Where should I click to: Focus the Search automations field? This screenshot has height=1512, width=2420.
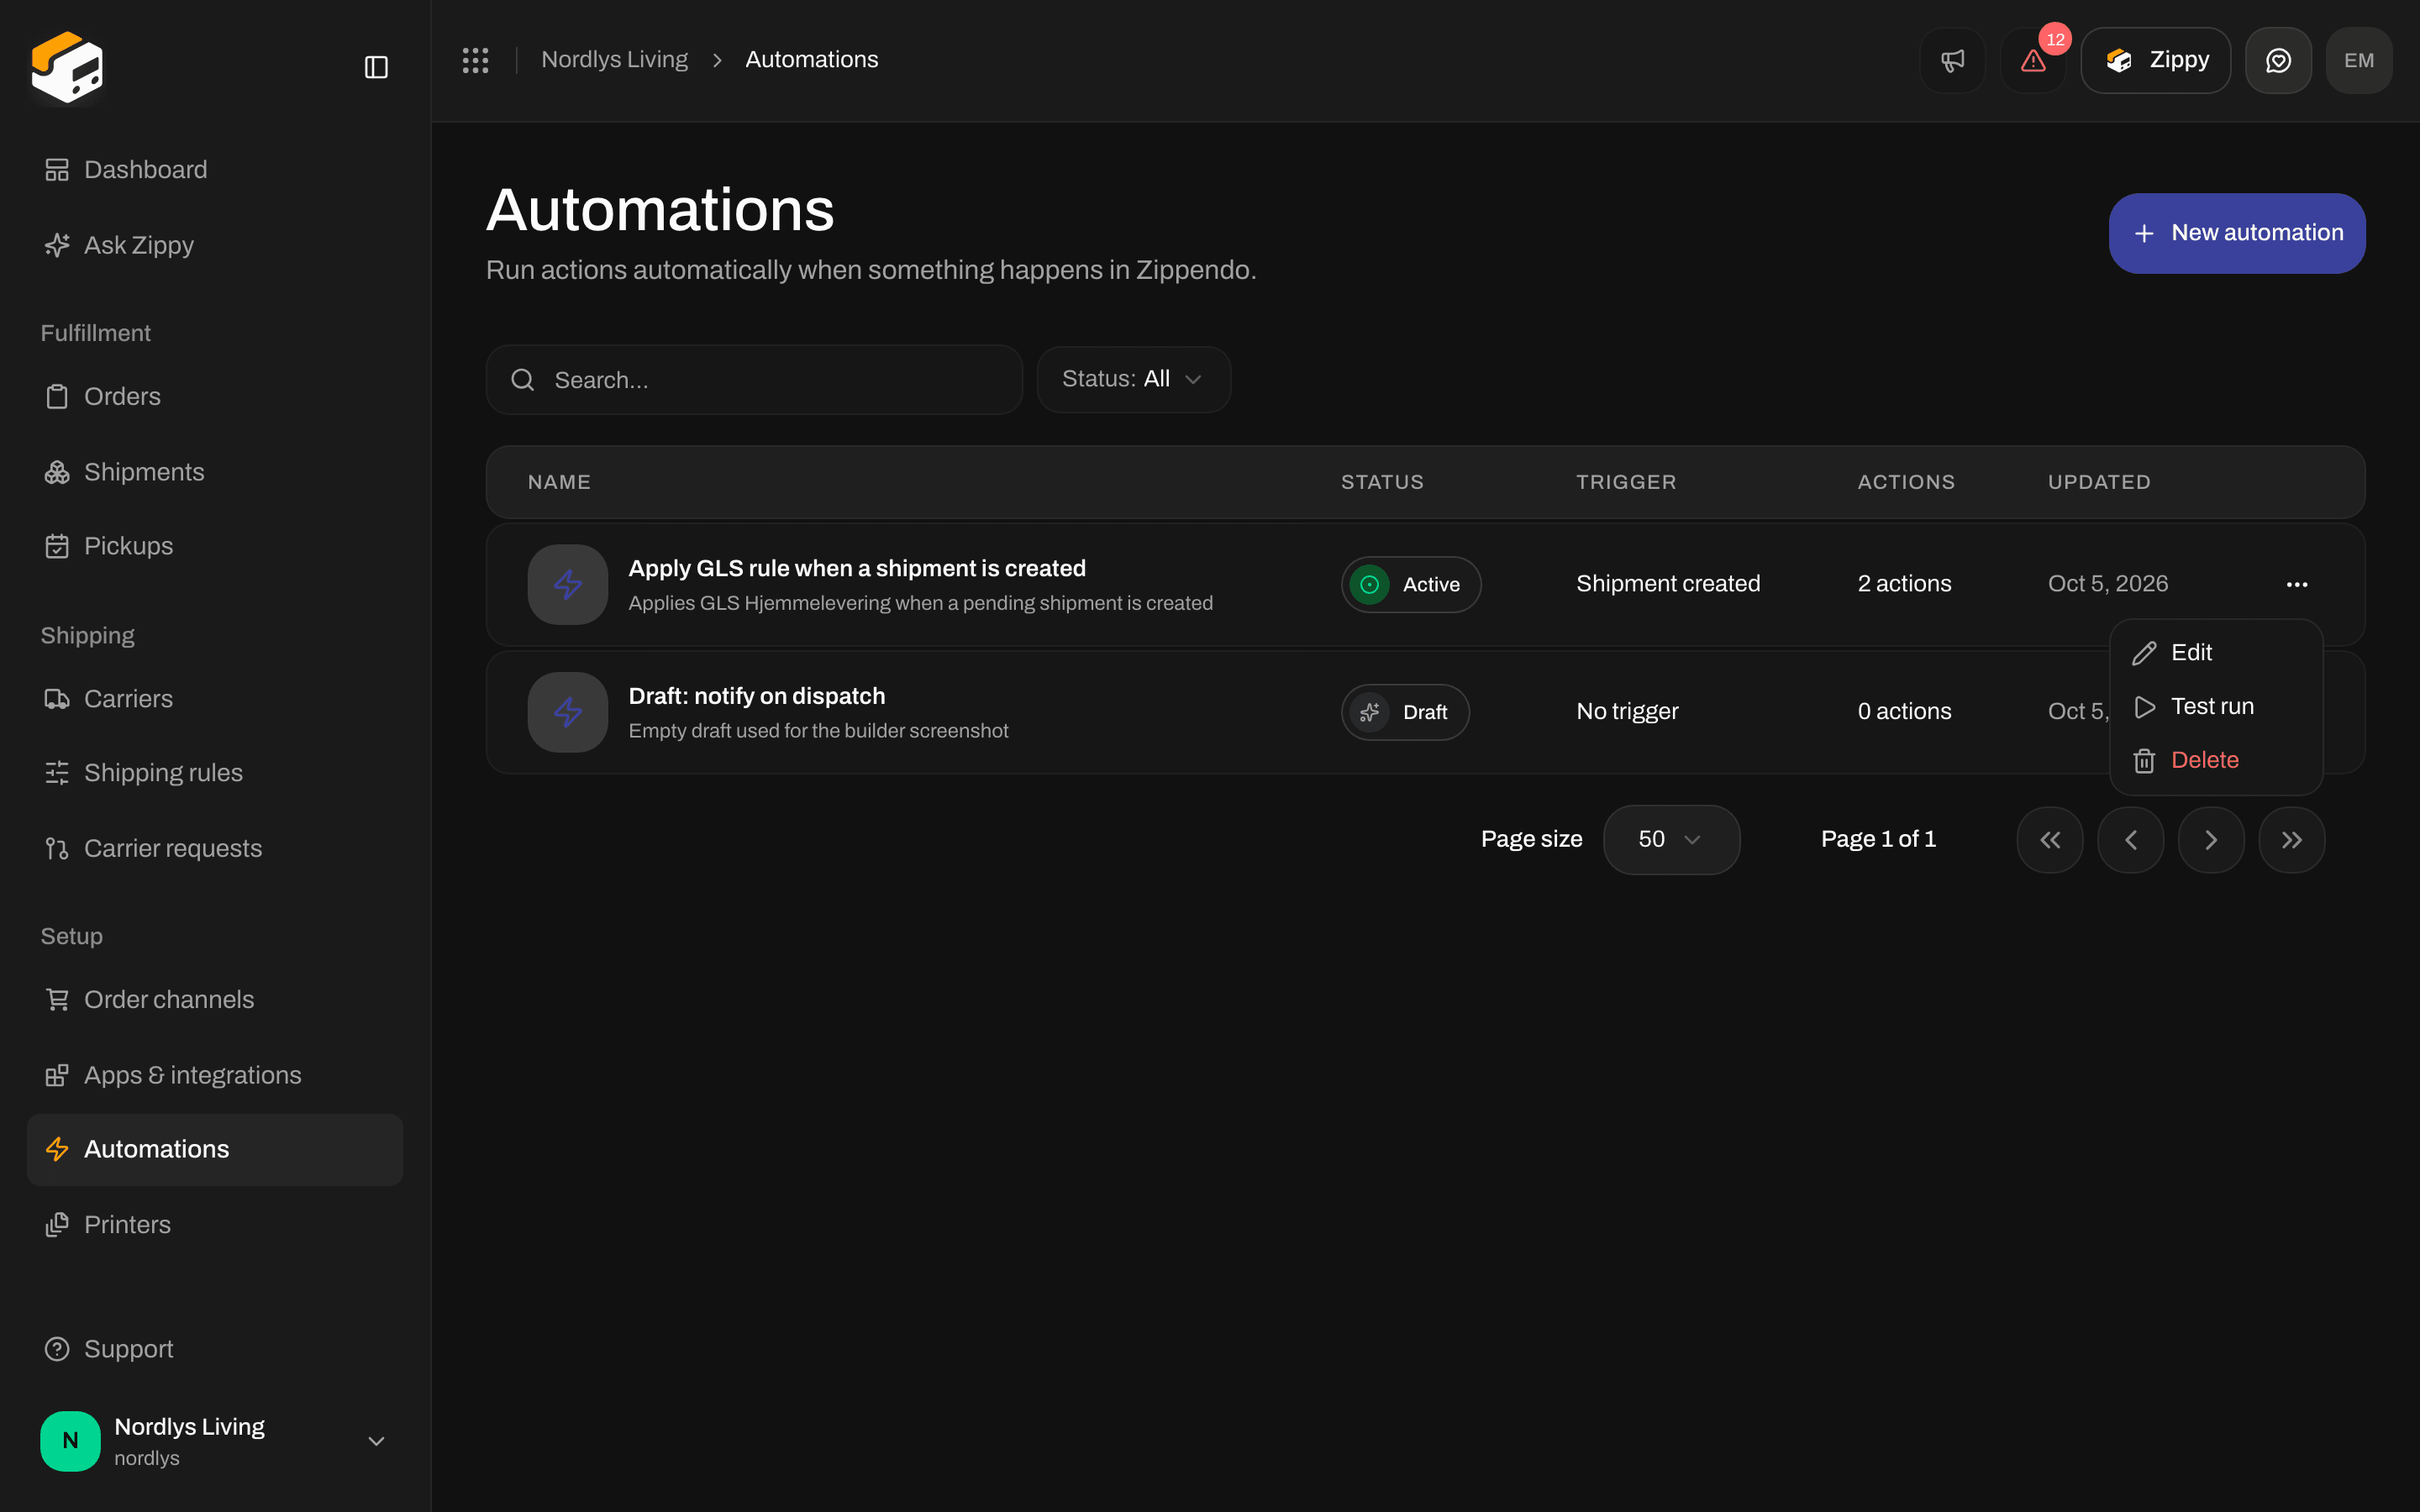coord(754,380)
